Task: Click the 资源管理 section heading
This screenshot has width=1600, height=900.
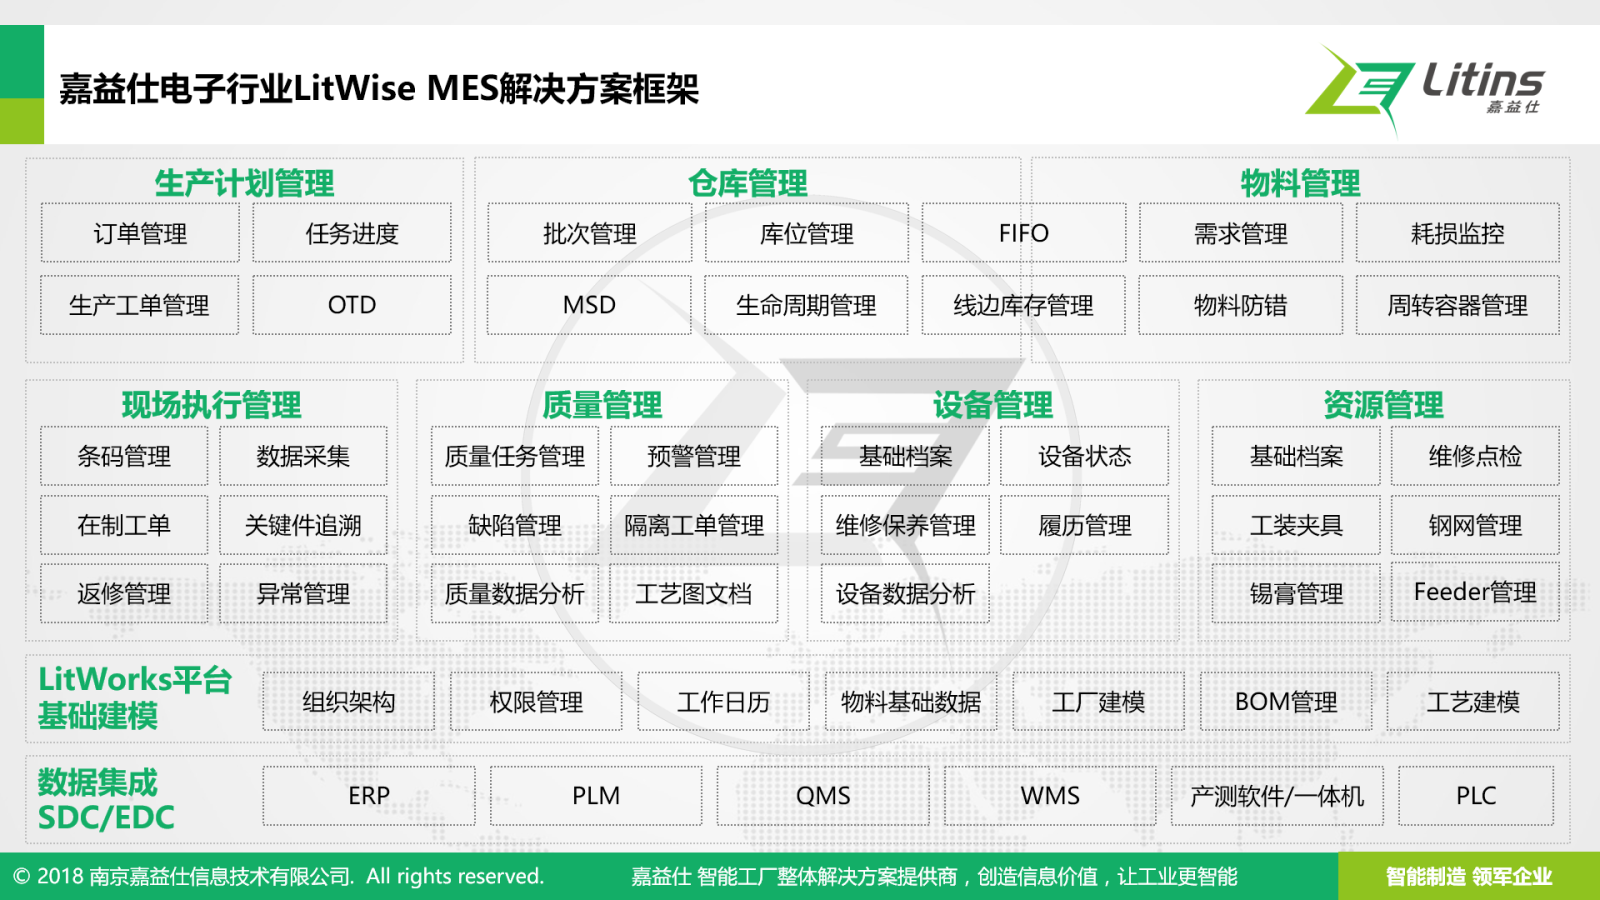Action: 1384,405
